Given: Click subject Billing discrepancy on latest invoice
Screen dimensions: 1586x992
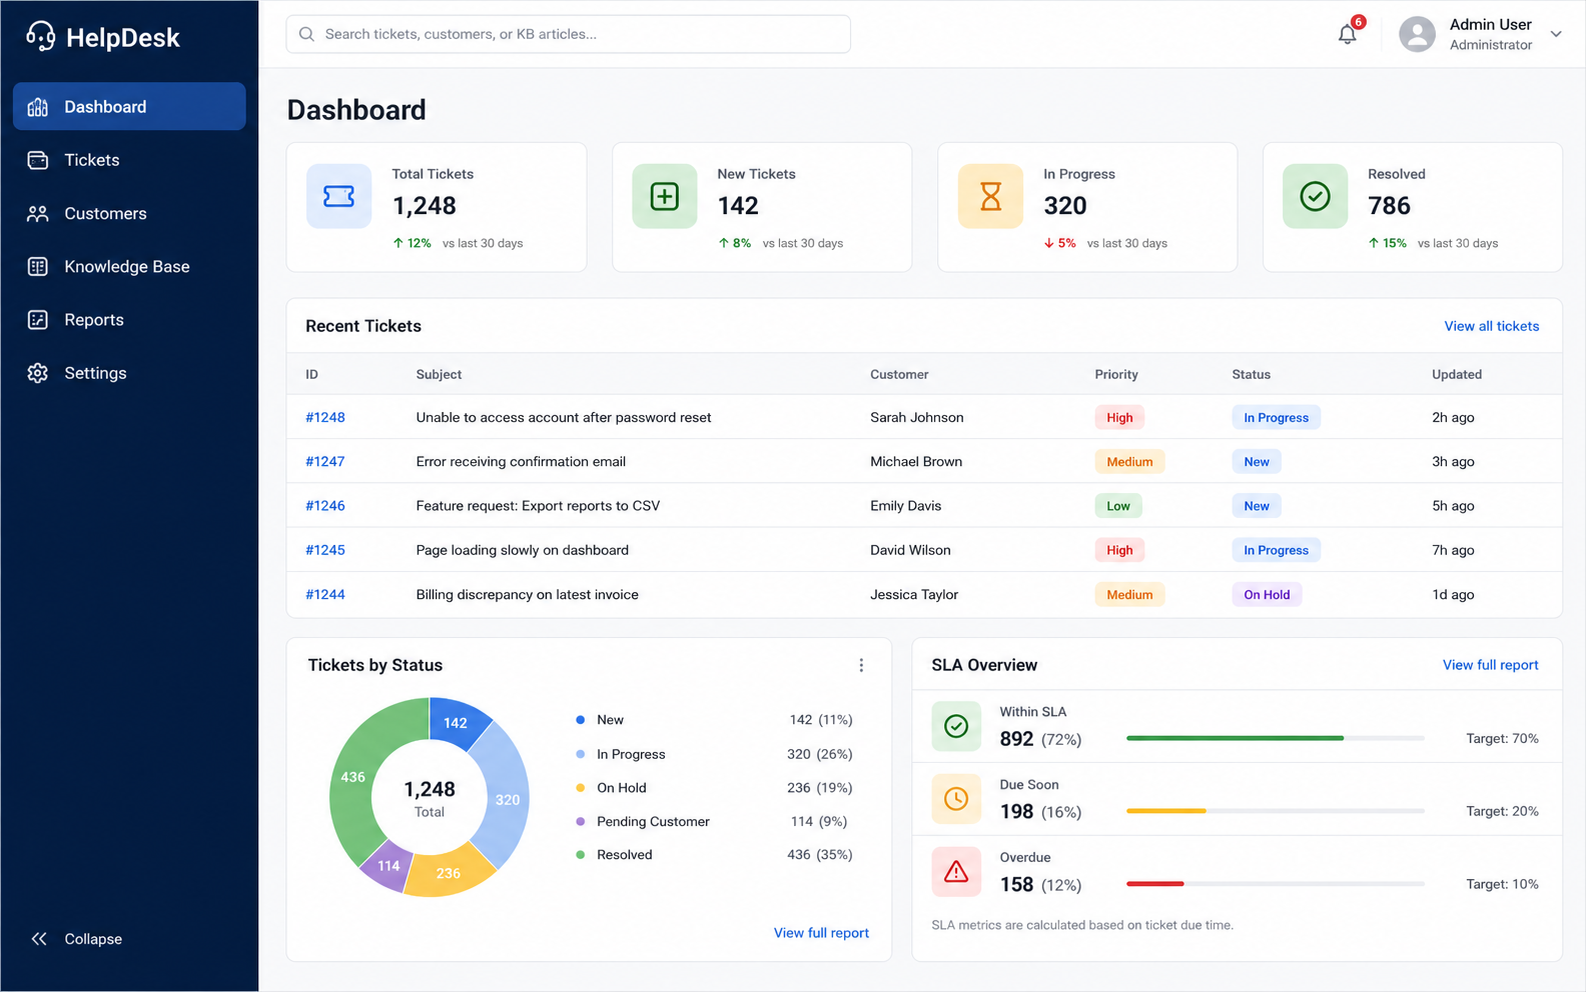Looking at the screenshot, I should click(527, 594).
